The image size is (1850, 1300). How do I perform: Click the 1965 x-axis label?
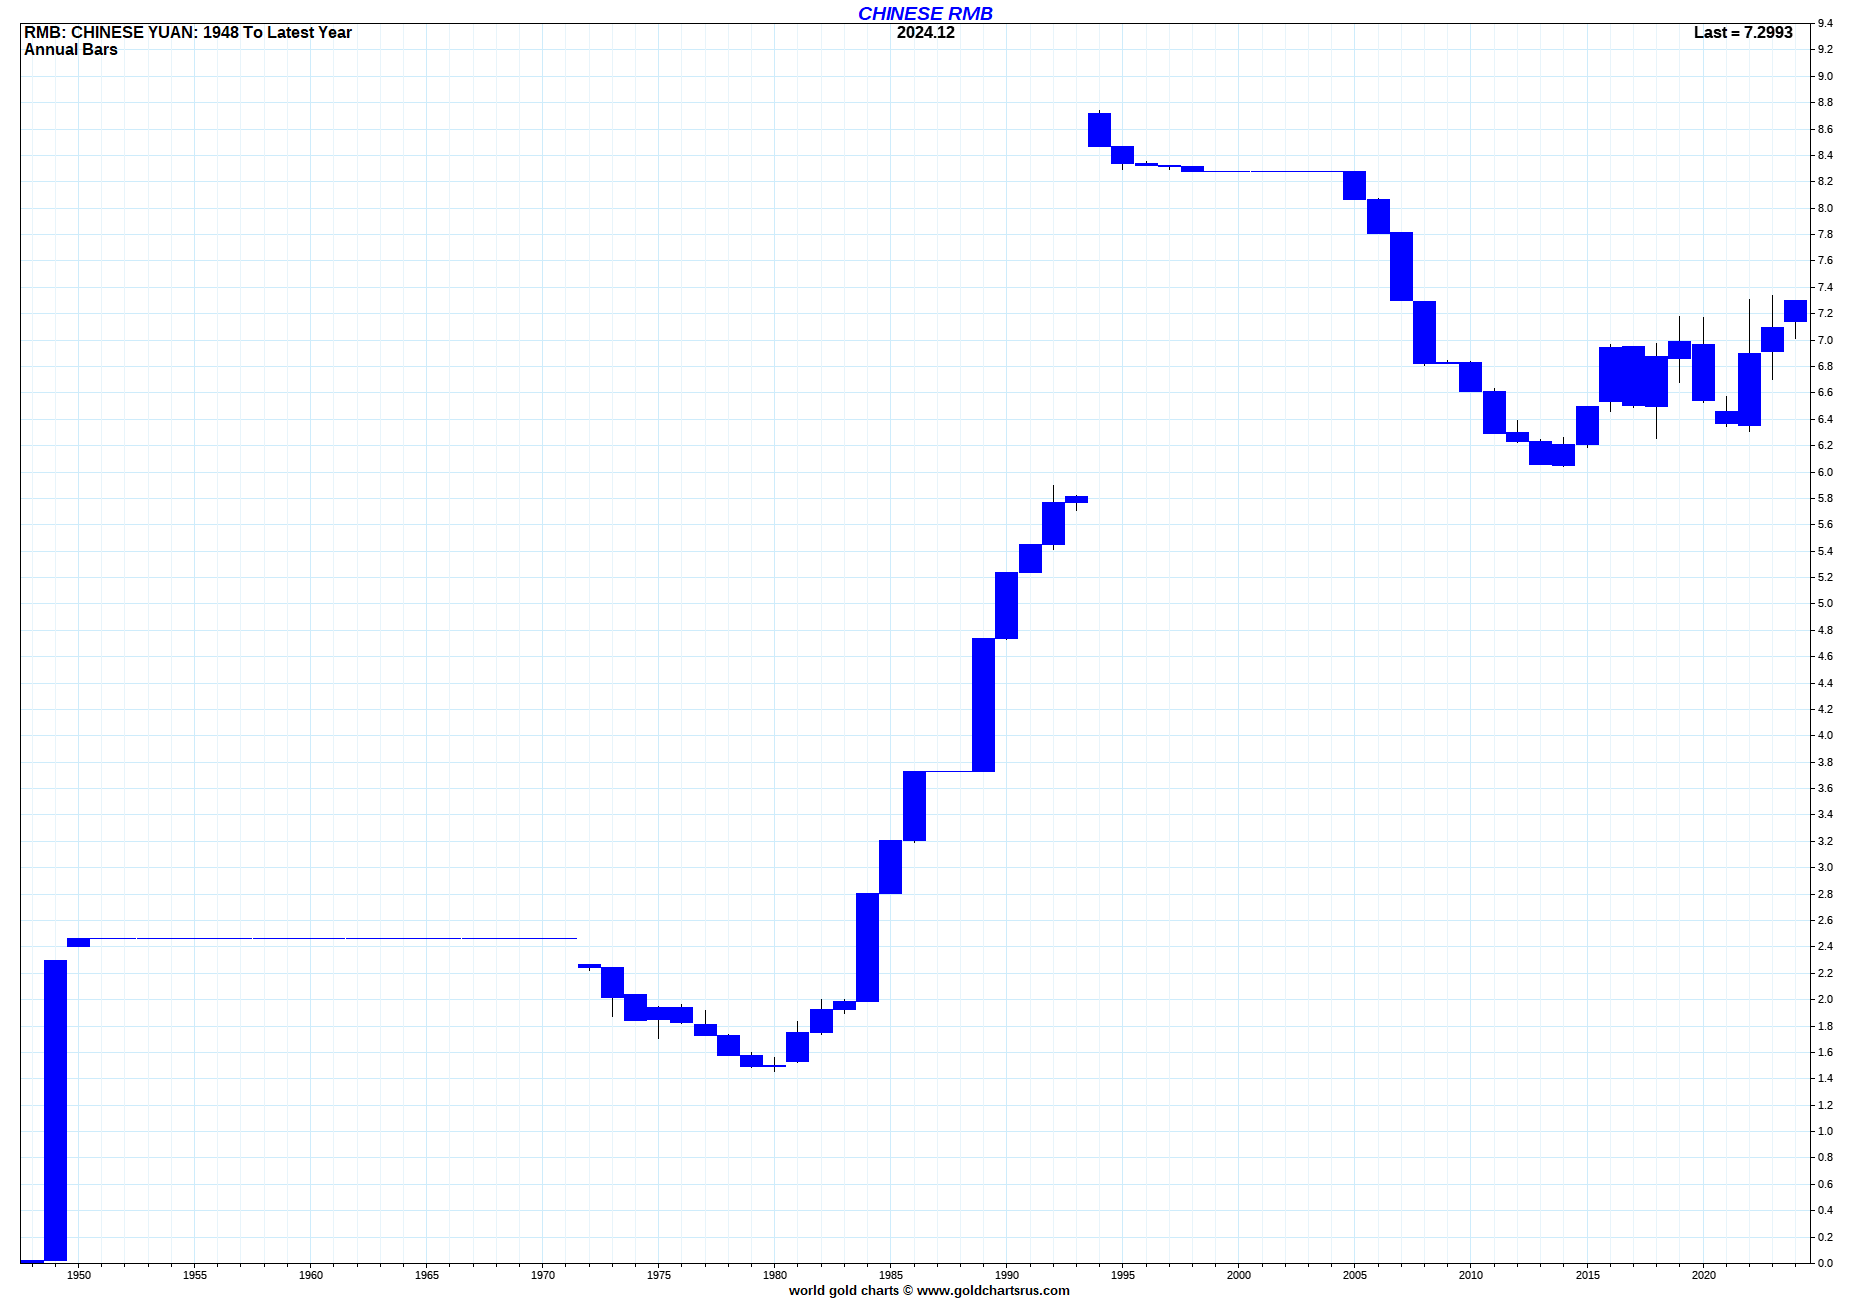(427, 1274)
